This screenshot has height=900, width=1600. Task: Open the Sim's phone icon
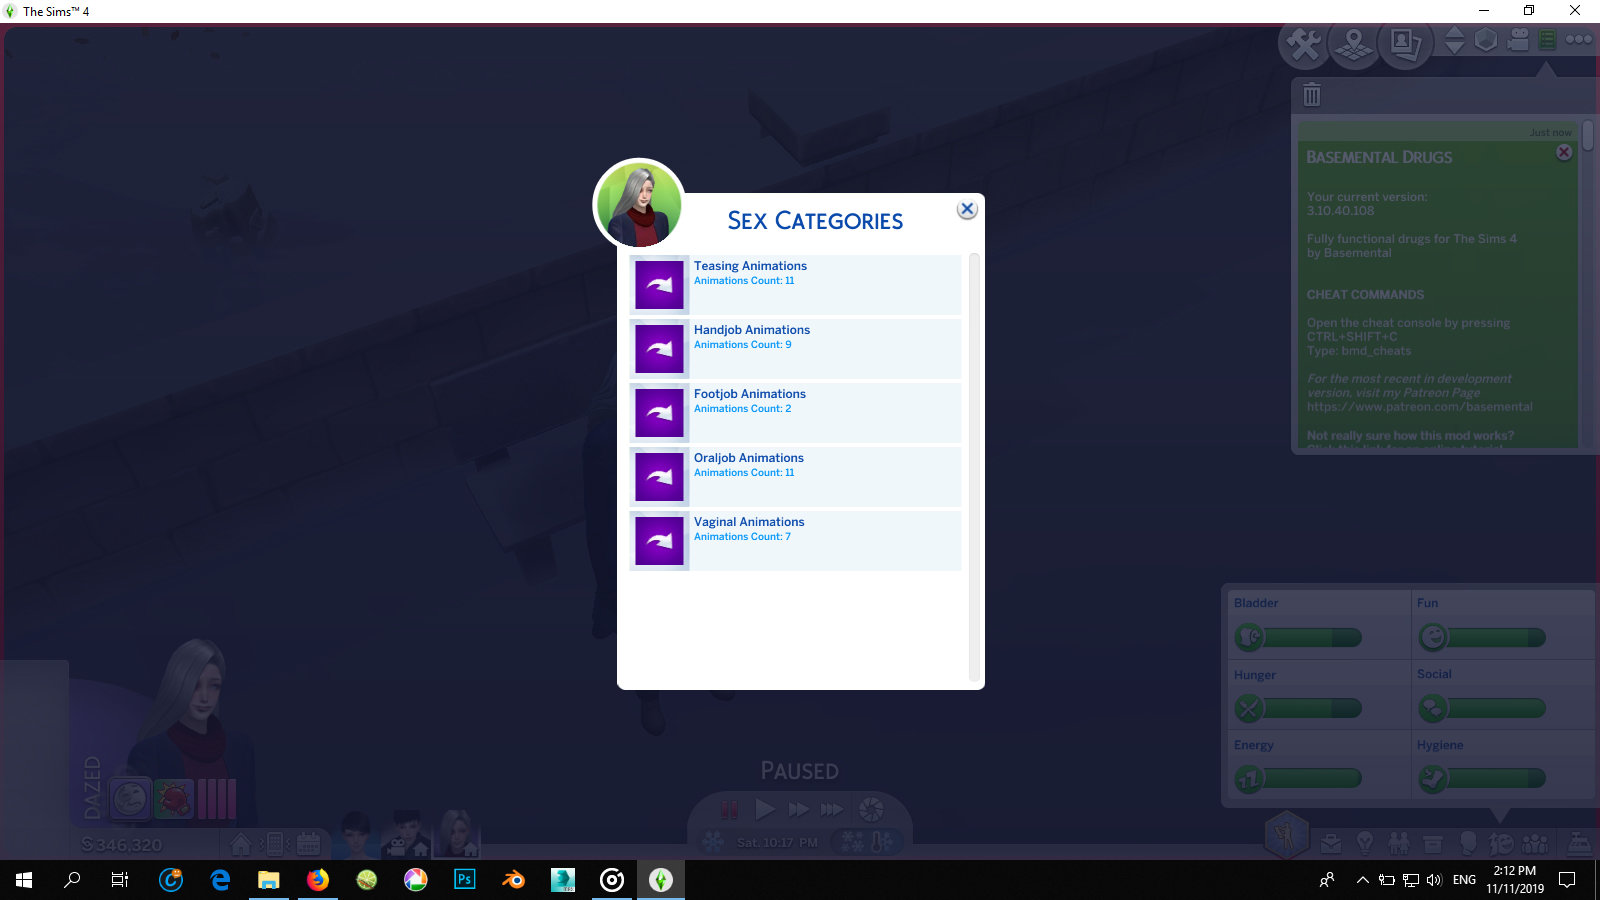coord(275,844)
